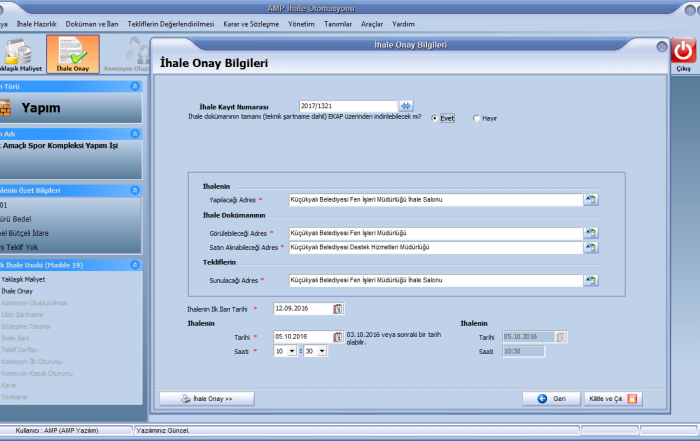Viewport: 700px width, 441px height.
Task: Click the Geri button
Action: click(x=551, y=398)
